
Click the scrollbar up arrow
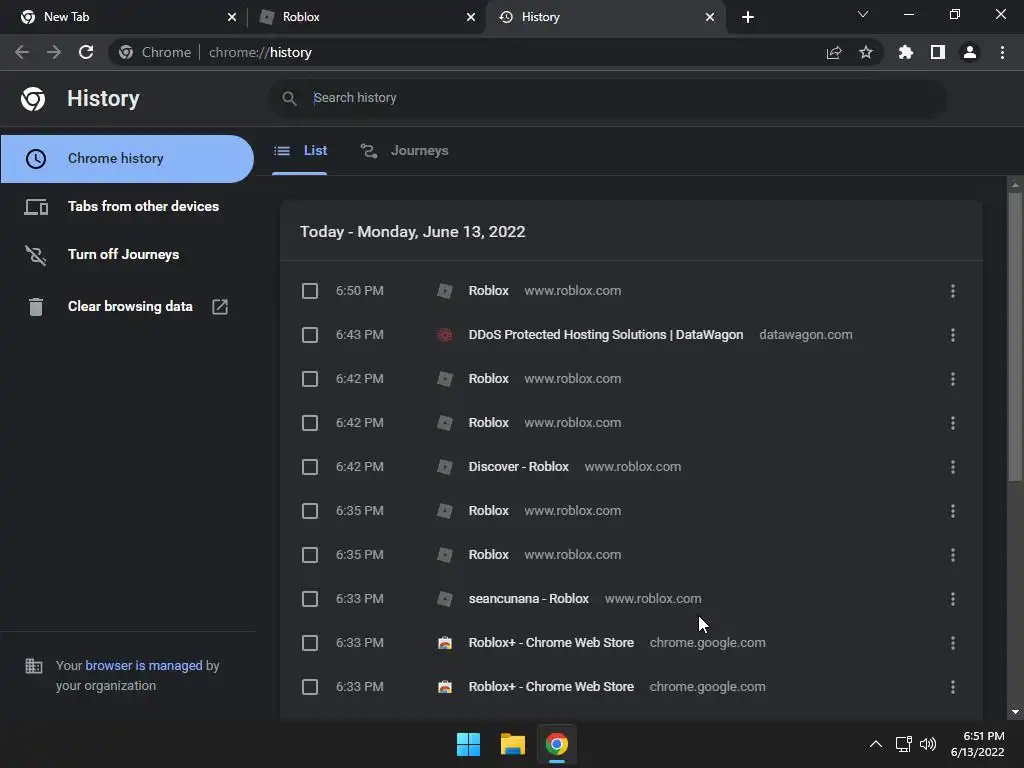(x=1014, y=185)
